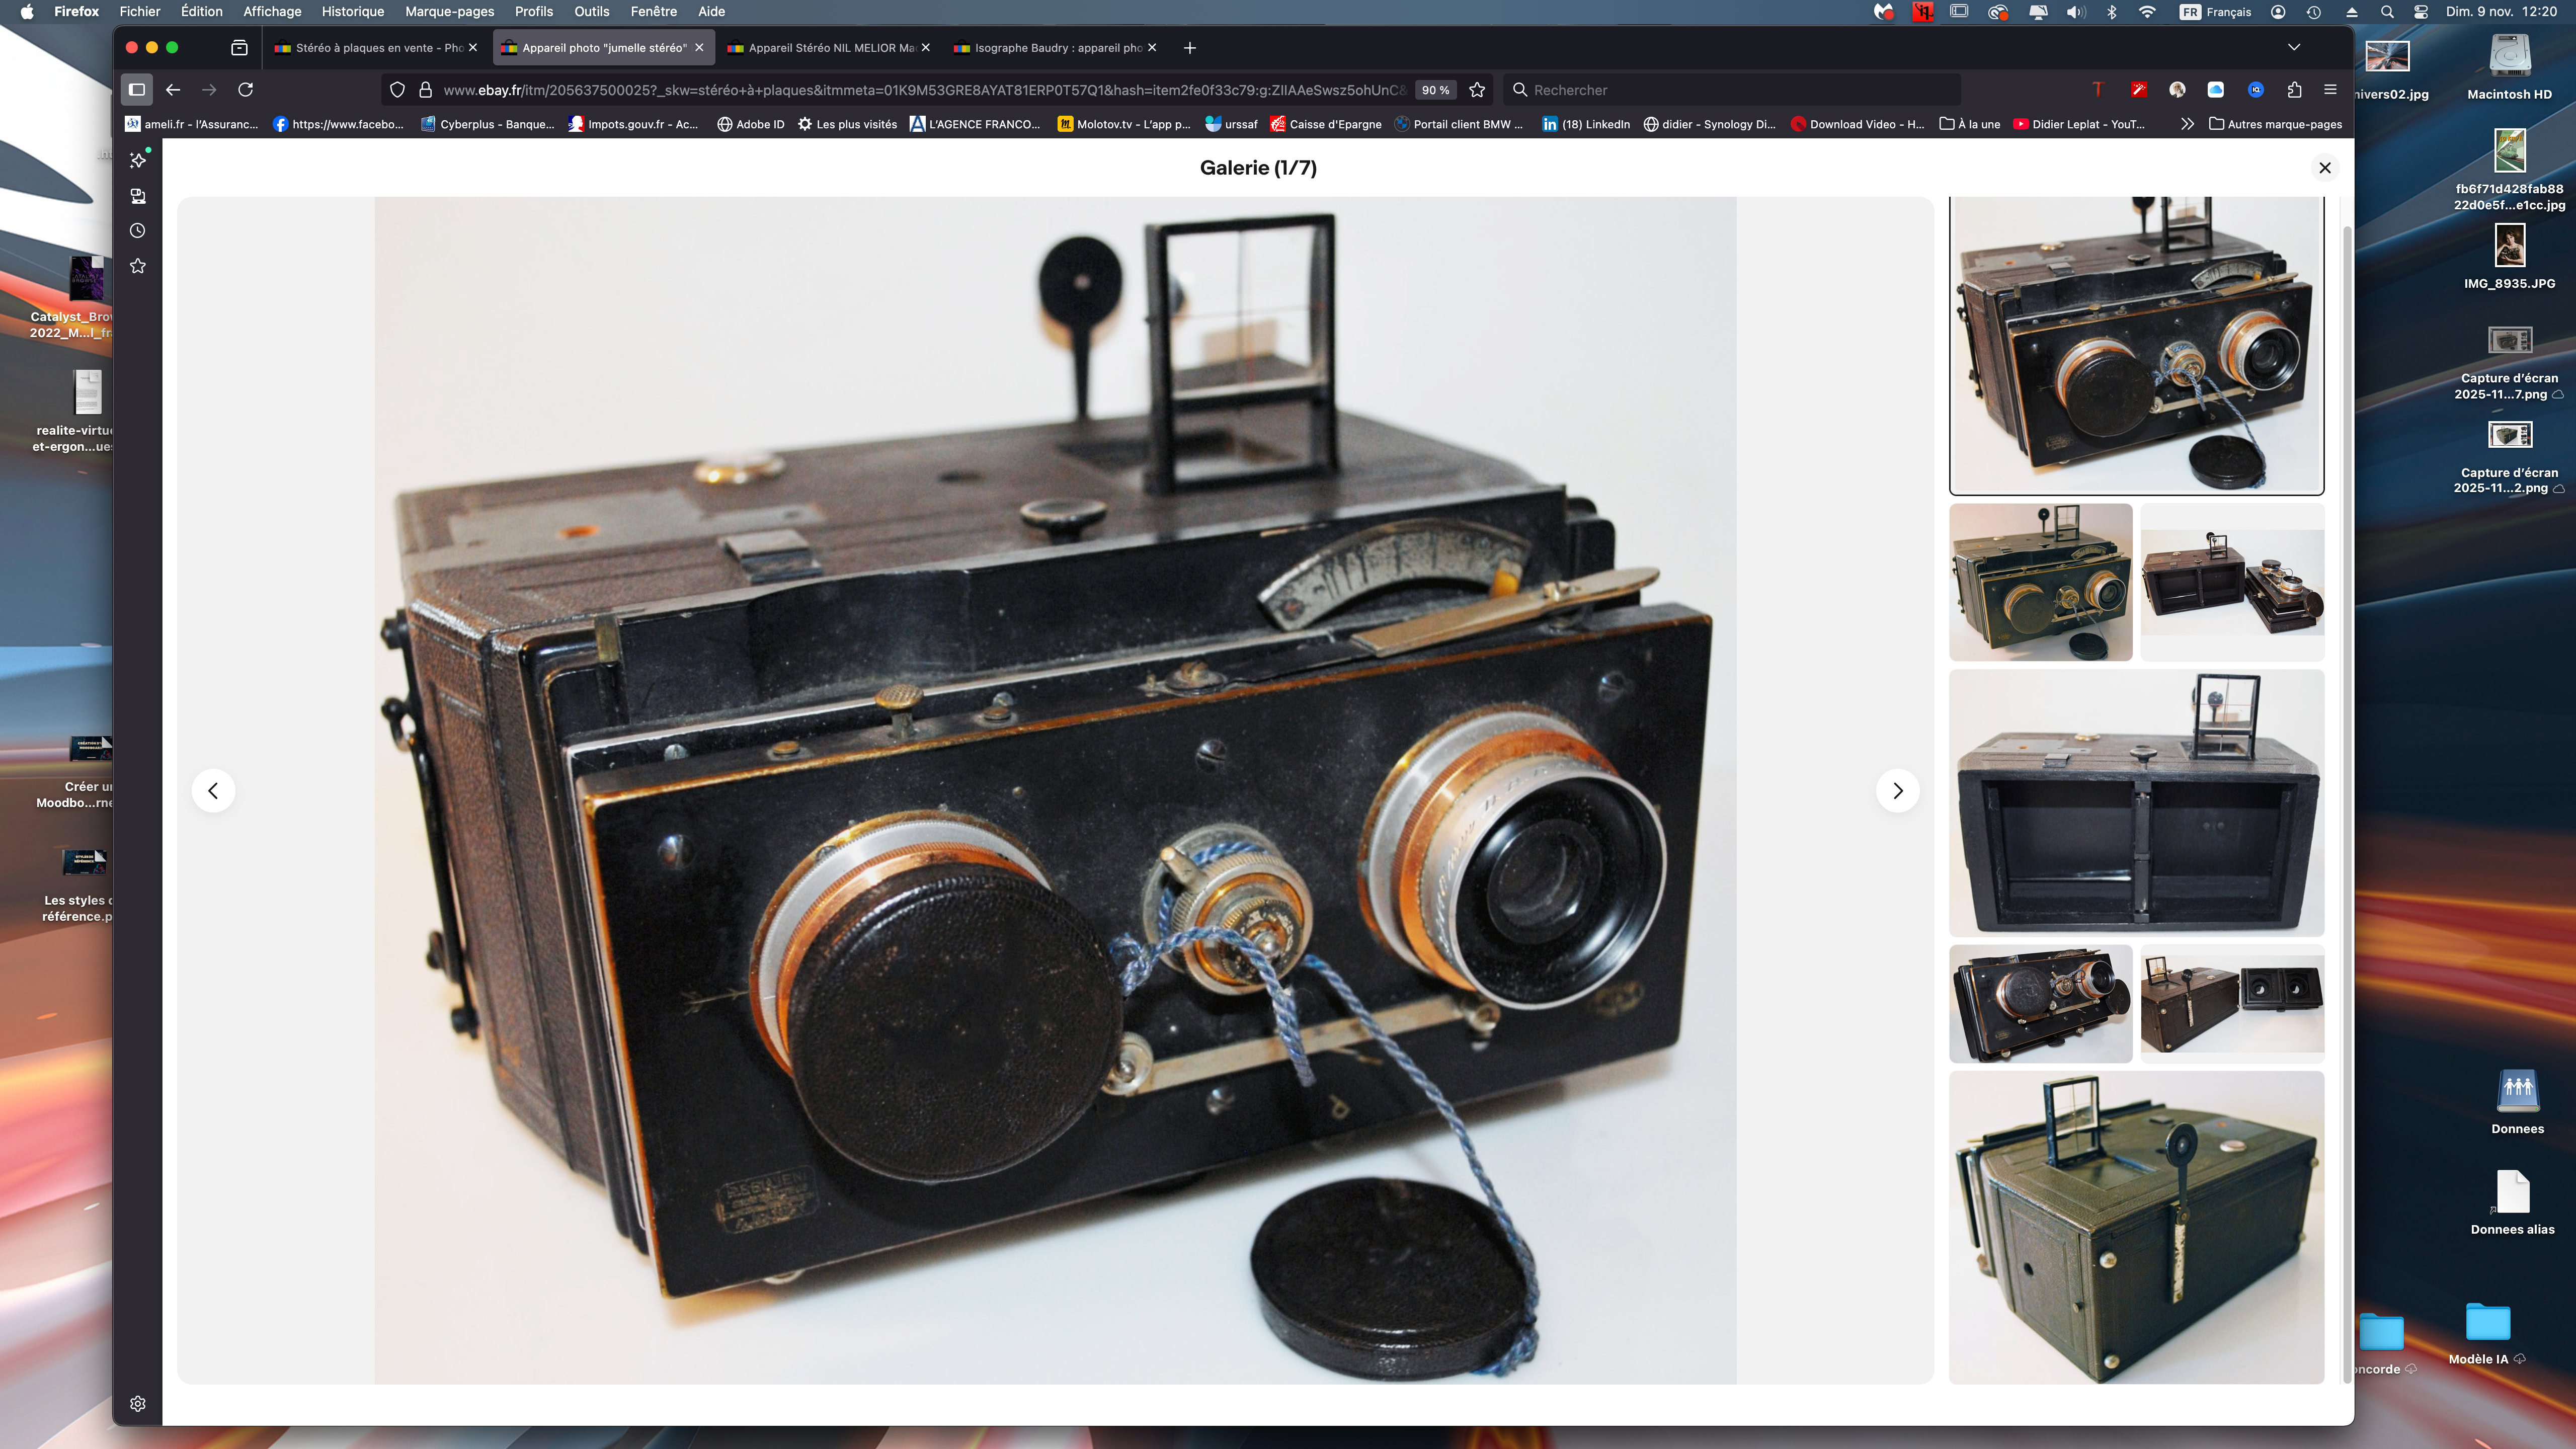
Task: Reload the page with refresh icon
Action: [x=245, y=90]
